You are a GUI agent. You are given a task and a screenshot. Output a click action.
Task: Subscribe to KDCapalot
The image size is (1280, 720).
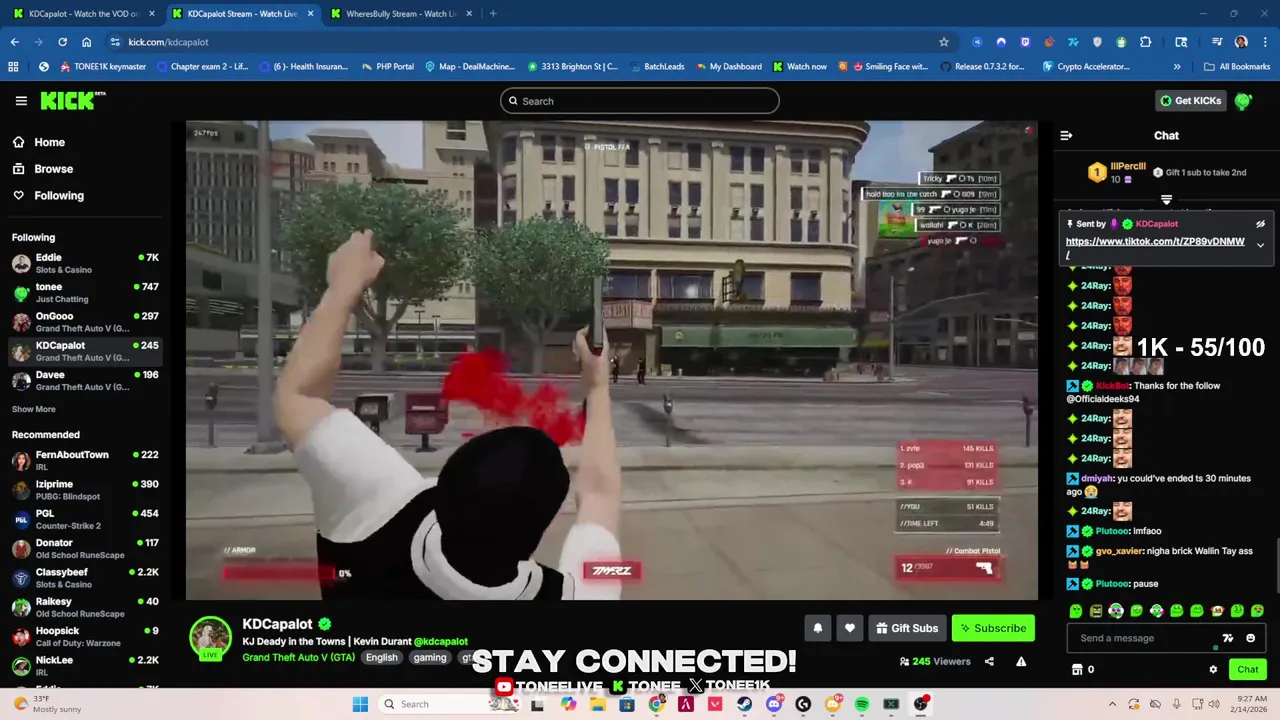pyautogui.click(x=993, y=628)
